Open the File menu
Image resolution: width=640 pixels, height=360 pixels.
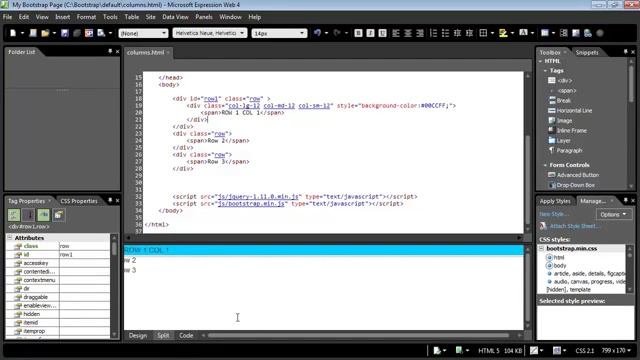coord(7,17)
